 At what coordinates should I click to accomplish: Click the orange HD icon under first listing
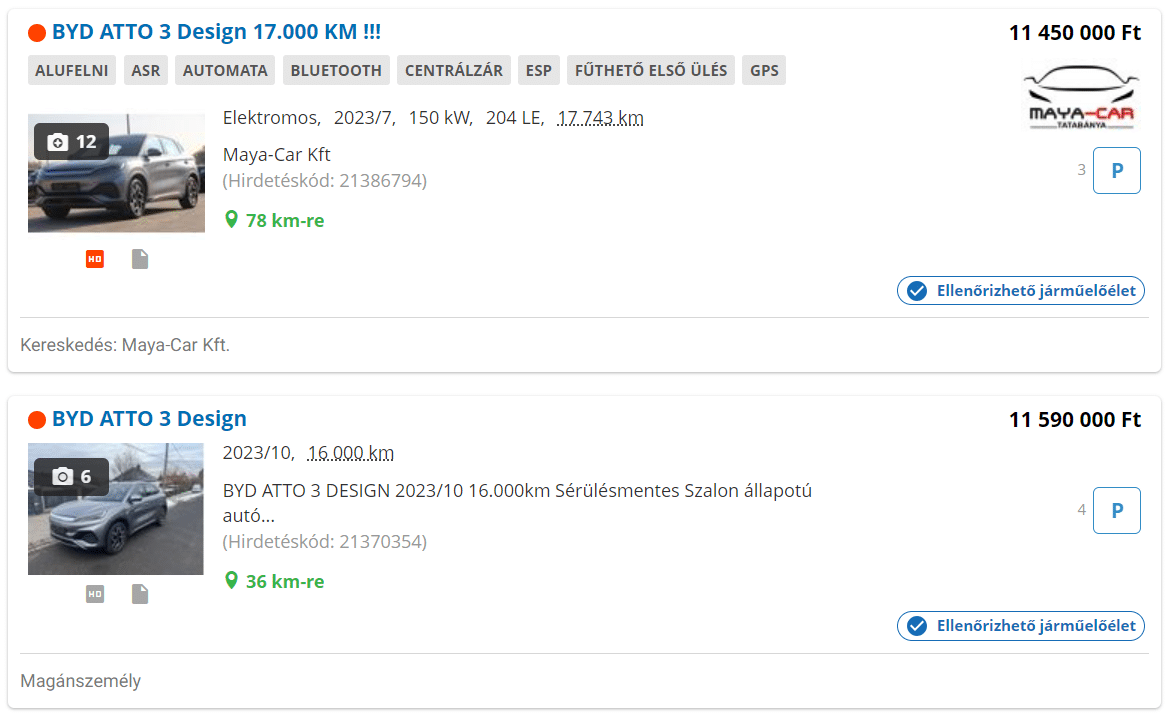95,260
